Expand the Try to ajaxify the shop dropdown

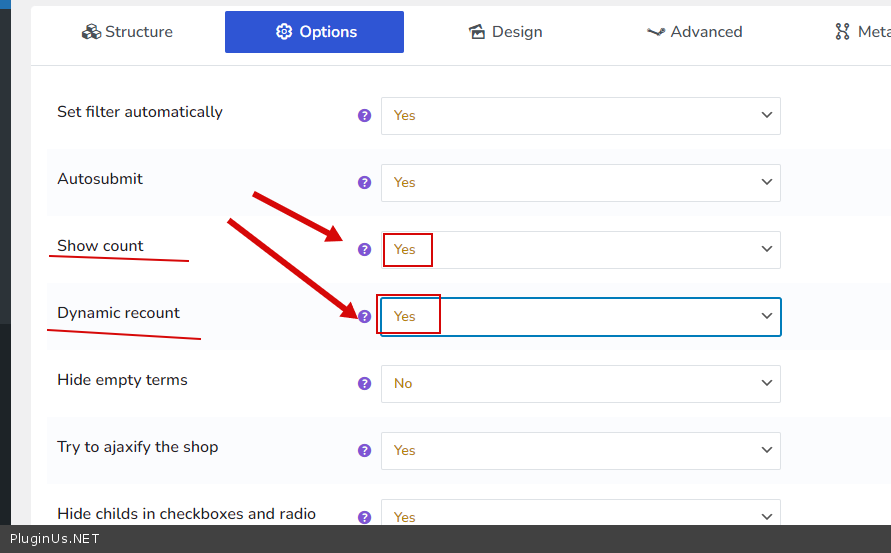point(580,450)
